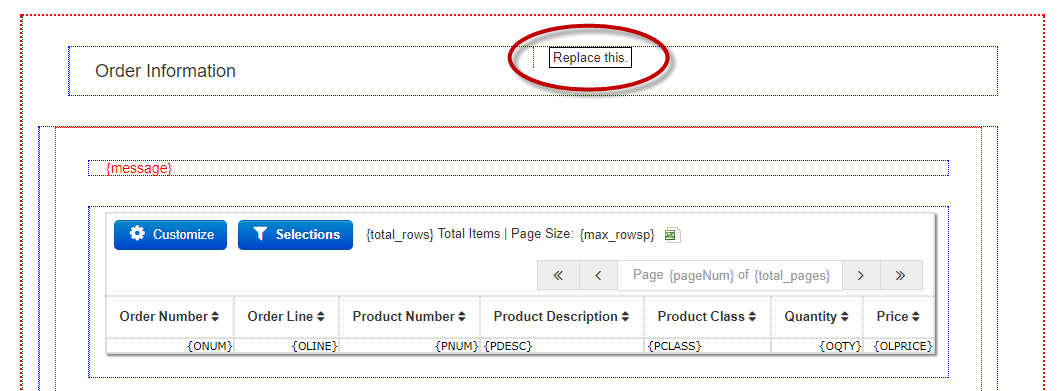Sort by Product Description arrows
The height and width of the screenshot is (391, 1059).
pyautogui.click(x=625, y=316)
